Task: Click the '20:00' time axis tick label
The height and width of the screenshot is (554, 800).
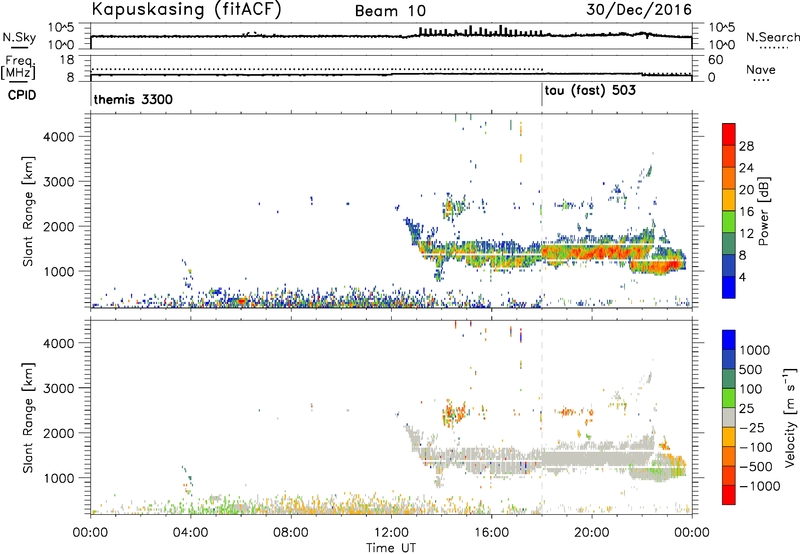Action: point(591,533)
